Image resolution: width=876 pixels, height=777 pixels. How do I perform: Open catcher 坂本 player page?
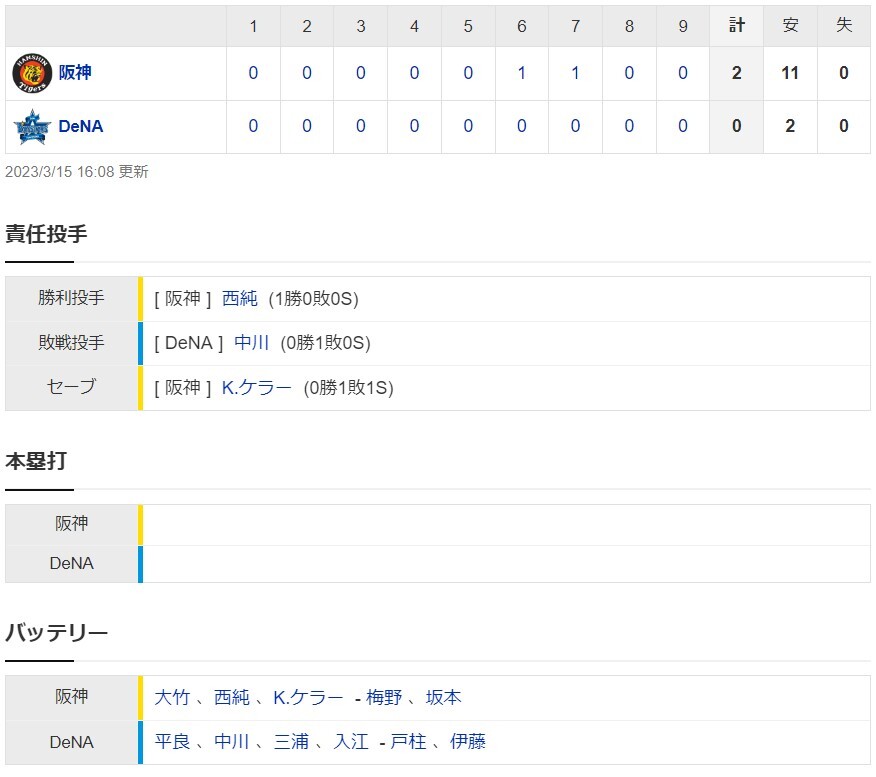click(443, 698)
